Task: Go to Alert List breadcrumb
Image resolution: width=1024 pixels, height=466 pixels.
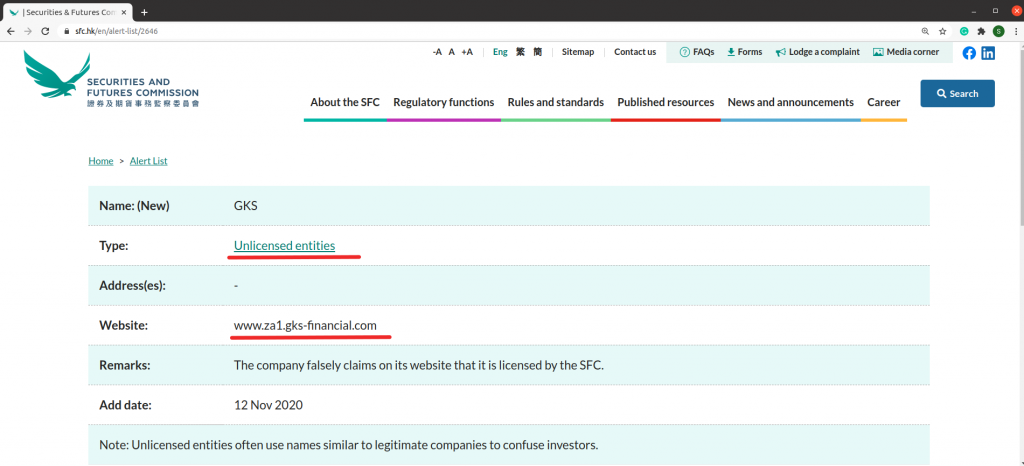Action: point(148,161)
